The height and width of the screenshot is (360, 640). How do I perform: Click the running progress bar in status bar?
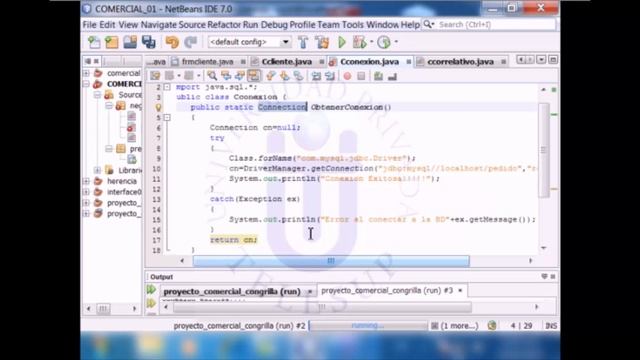click(x=368, y=326)
